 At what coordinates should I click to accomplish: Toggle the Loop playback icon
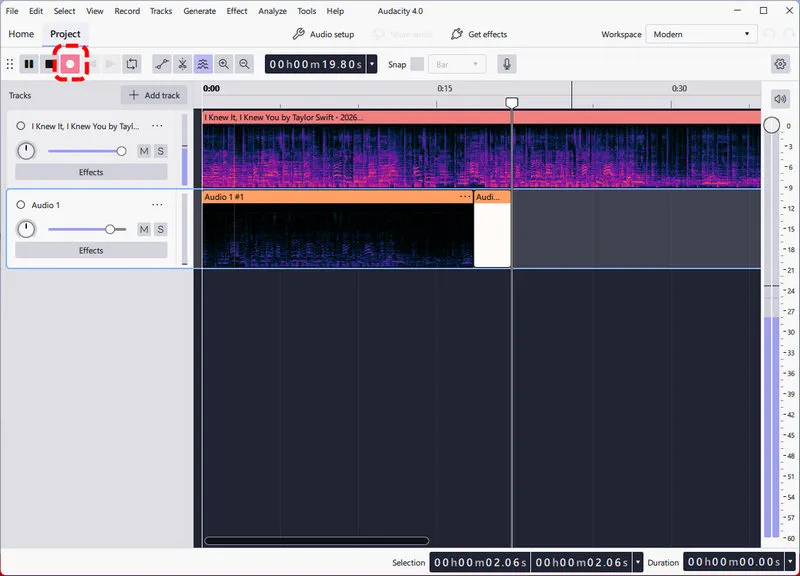pos(132,64)
